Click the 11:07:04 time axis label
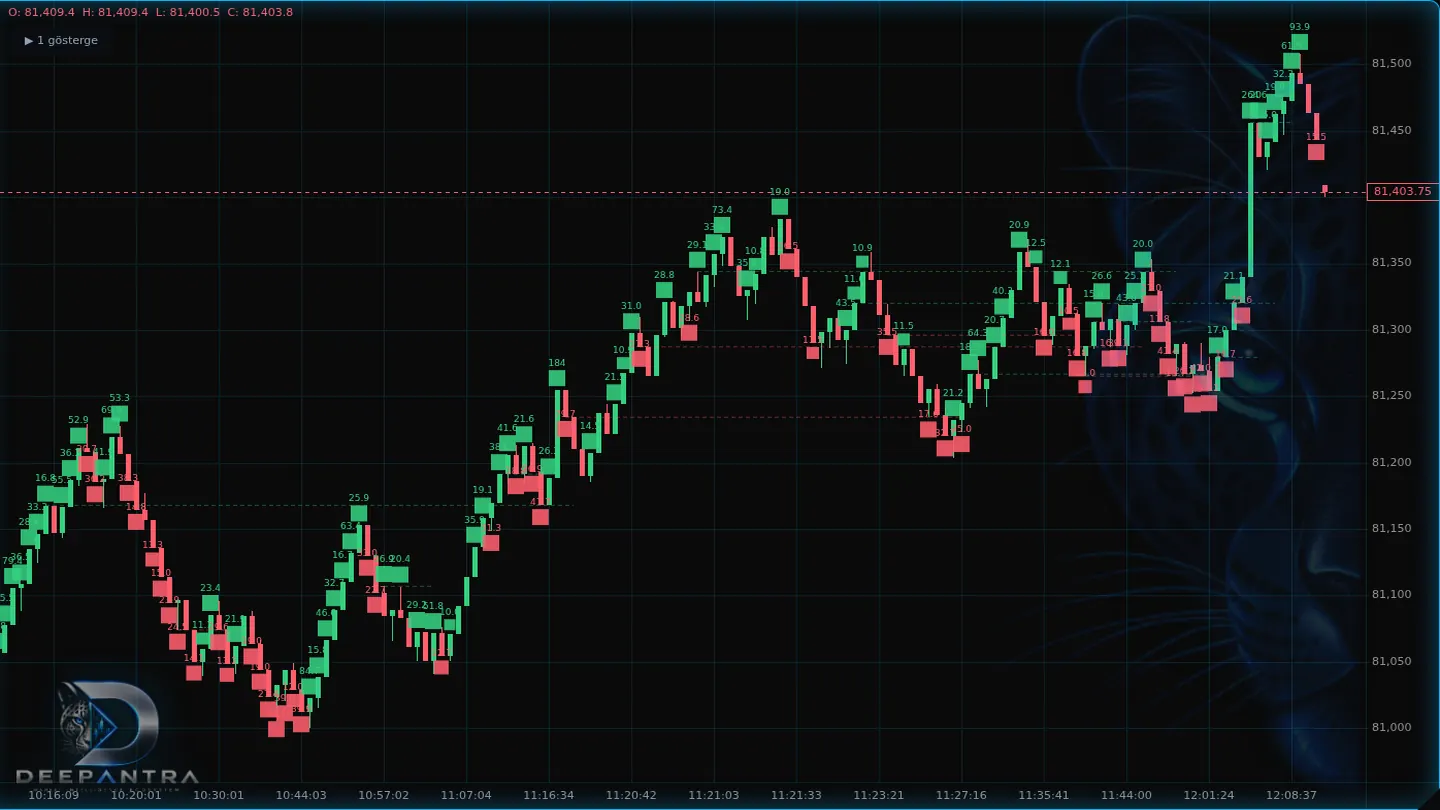The image size is (1440, 810). [x=466, y=795]
